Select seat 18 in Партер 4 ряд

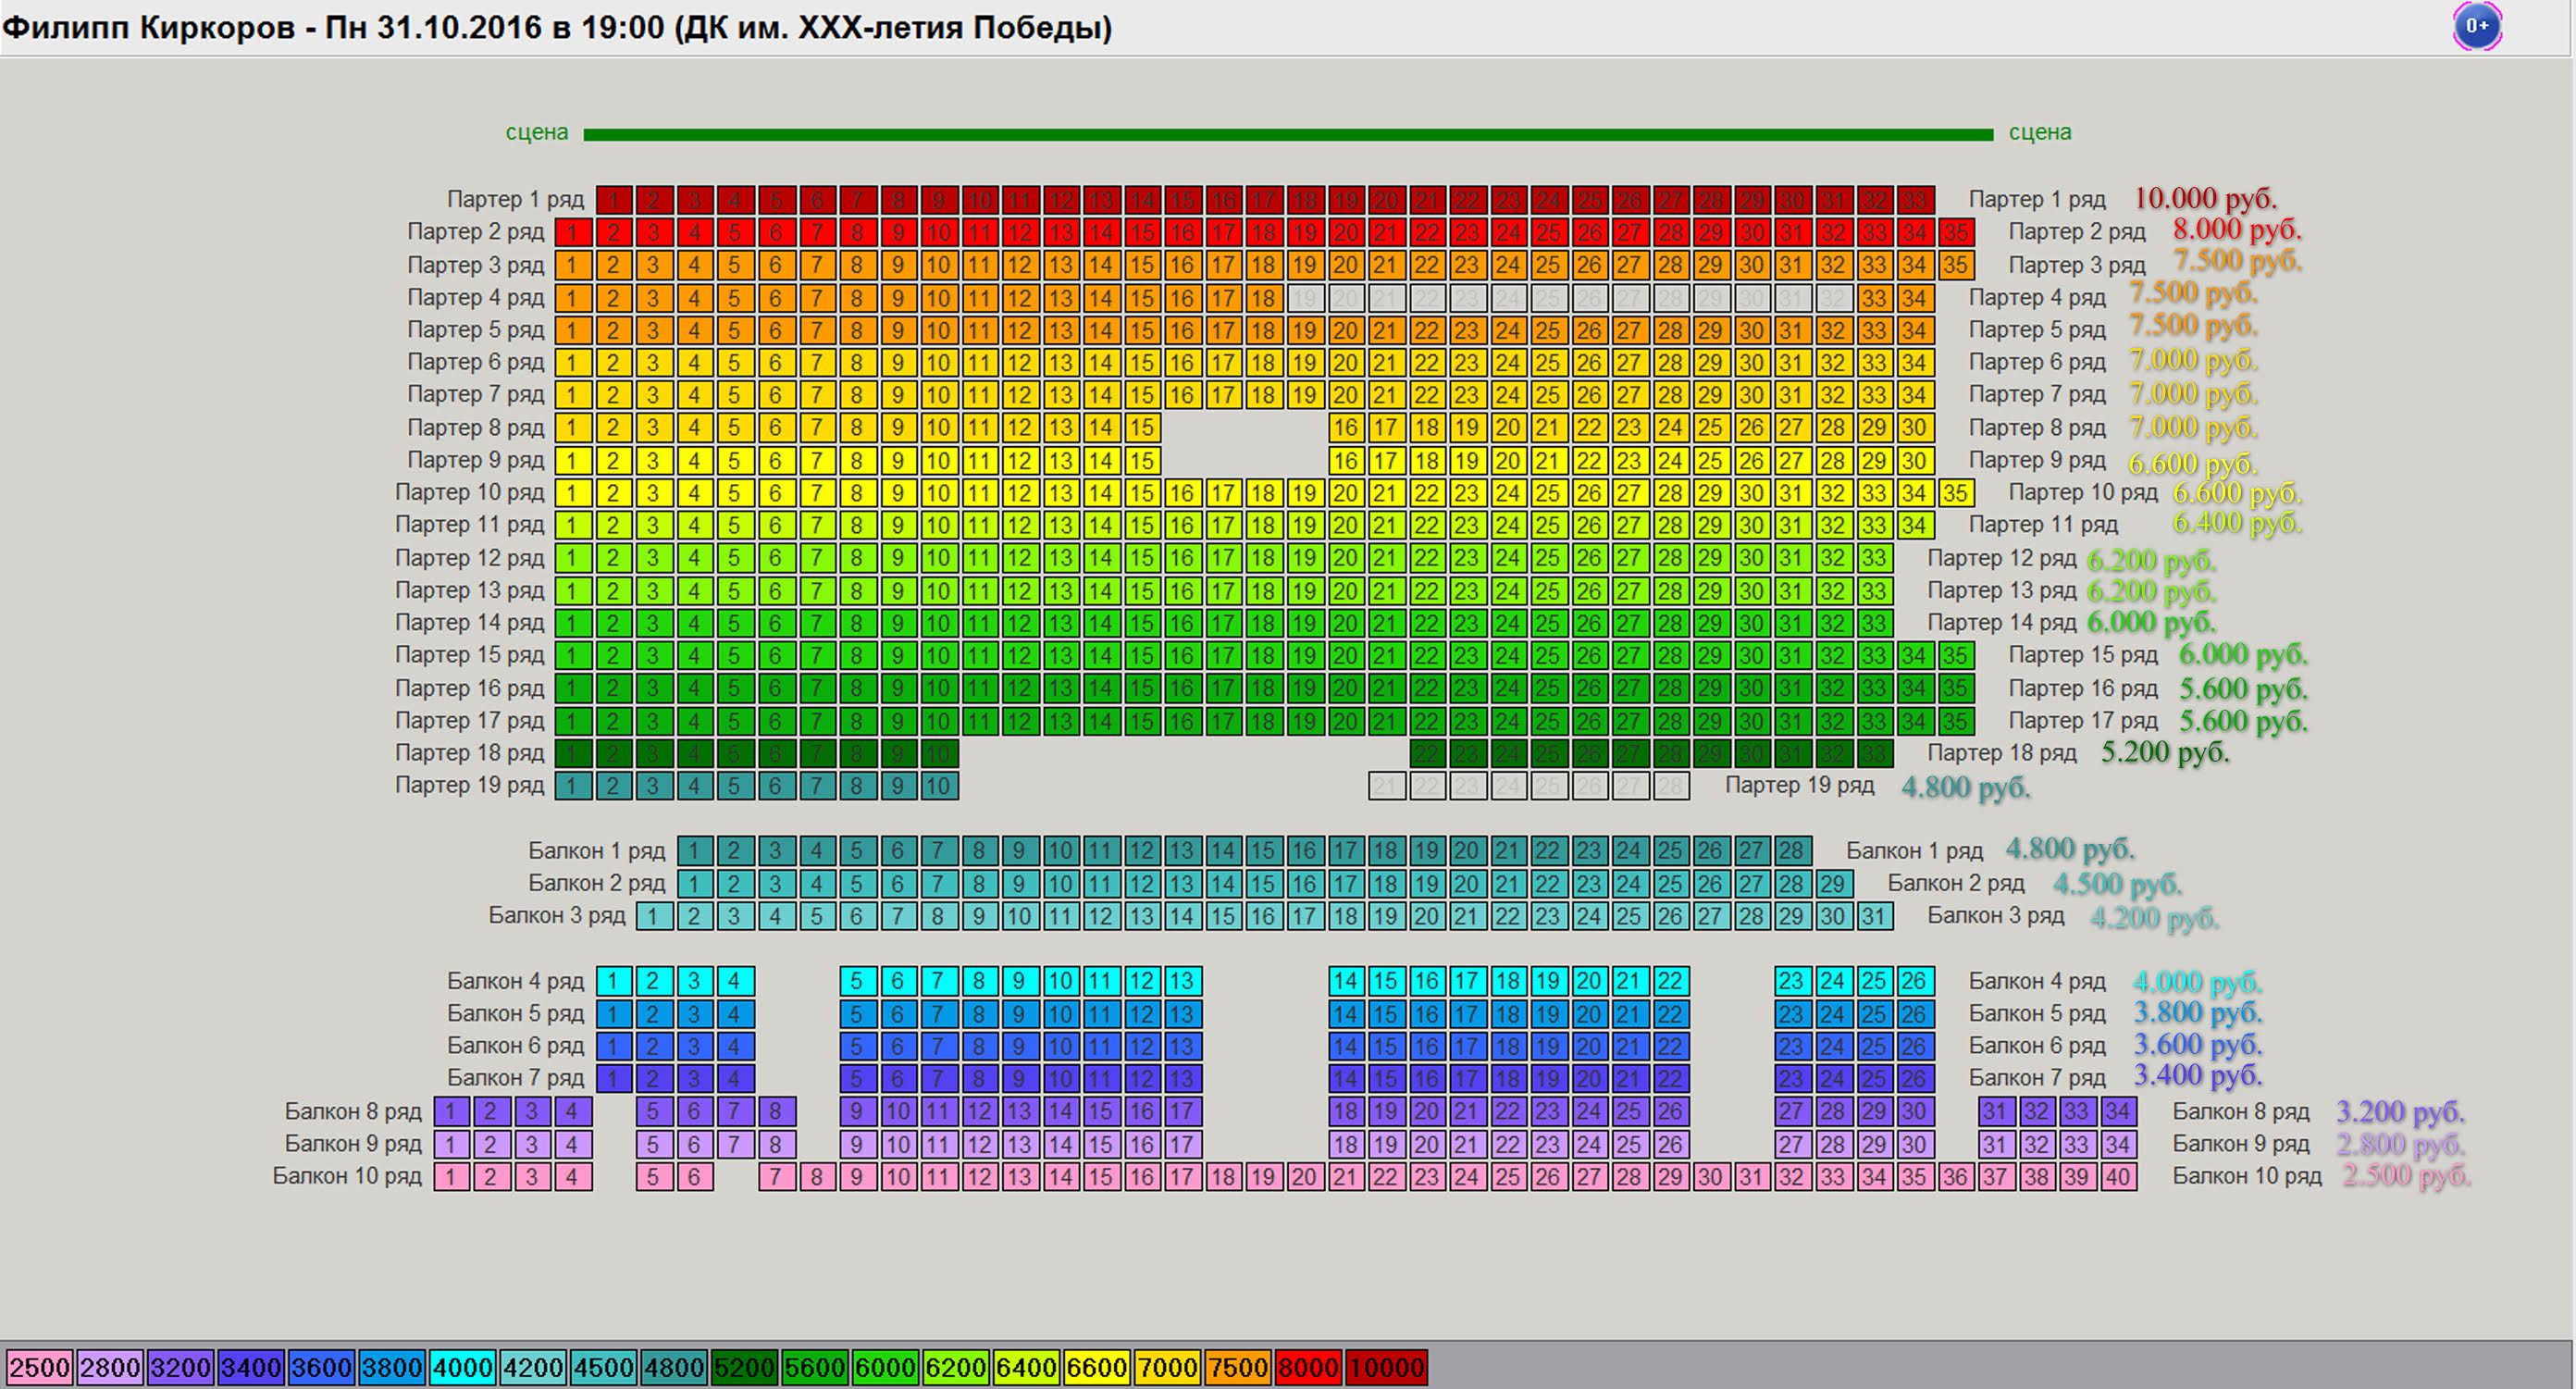click(x=1263, y=298)
